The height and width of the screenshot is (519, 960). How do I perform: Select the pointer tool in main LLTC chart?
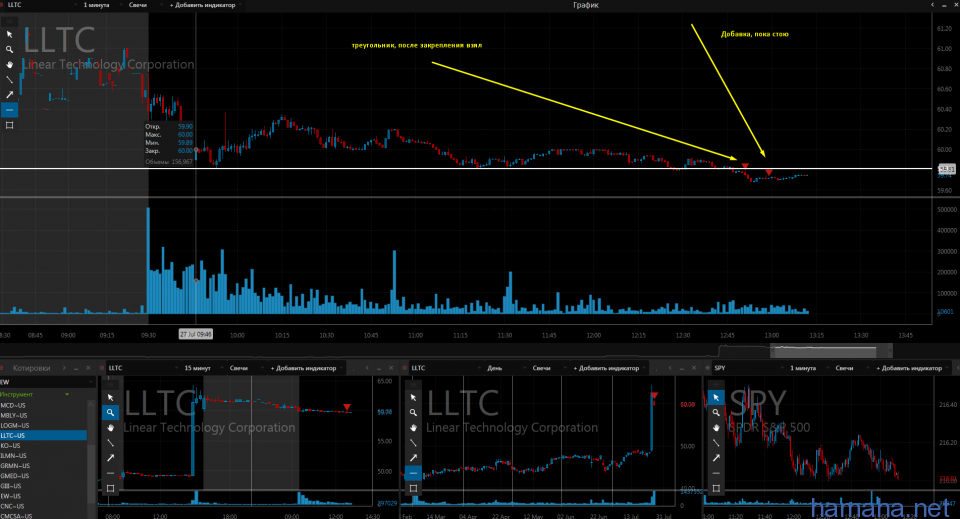pyautogui.click(x=9, y=34)
